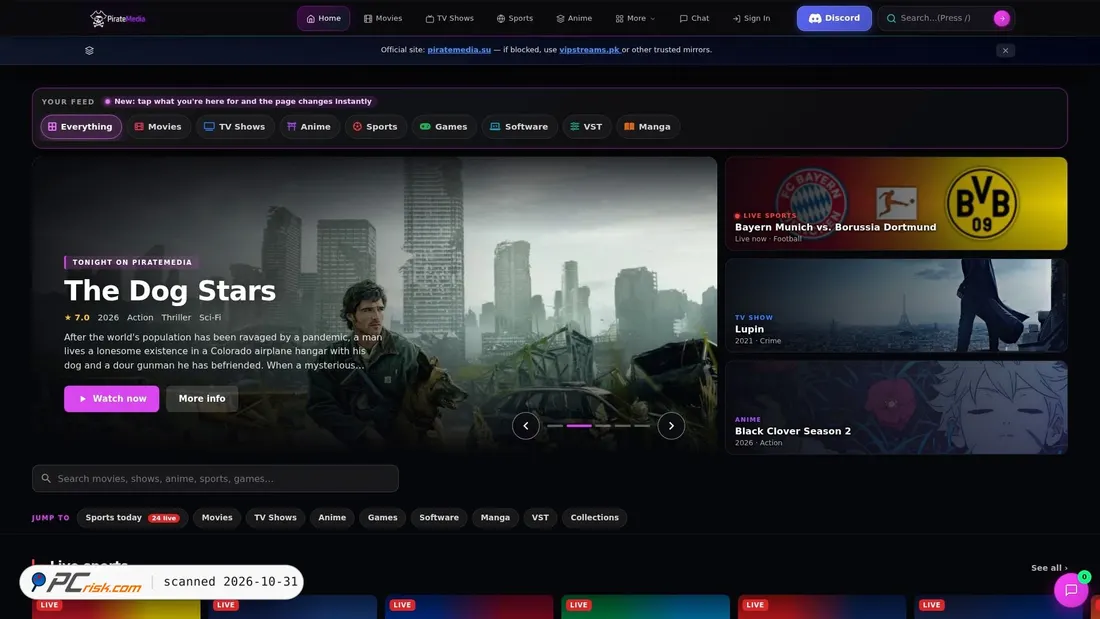This screenshot has height=619, width=1100.
Task: Click the pink search submit arrow
Action: pos(1002,18)
